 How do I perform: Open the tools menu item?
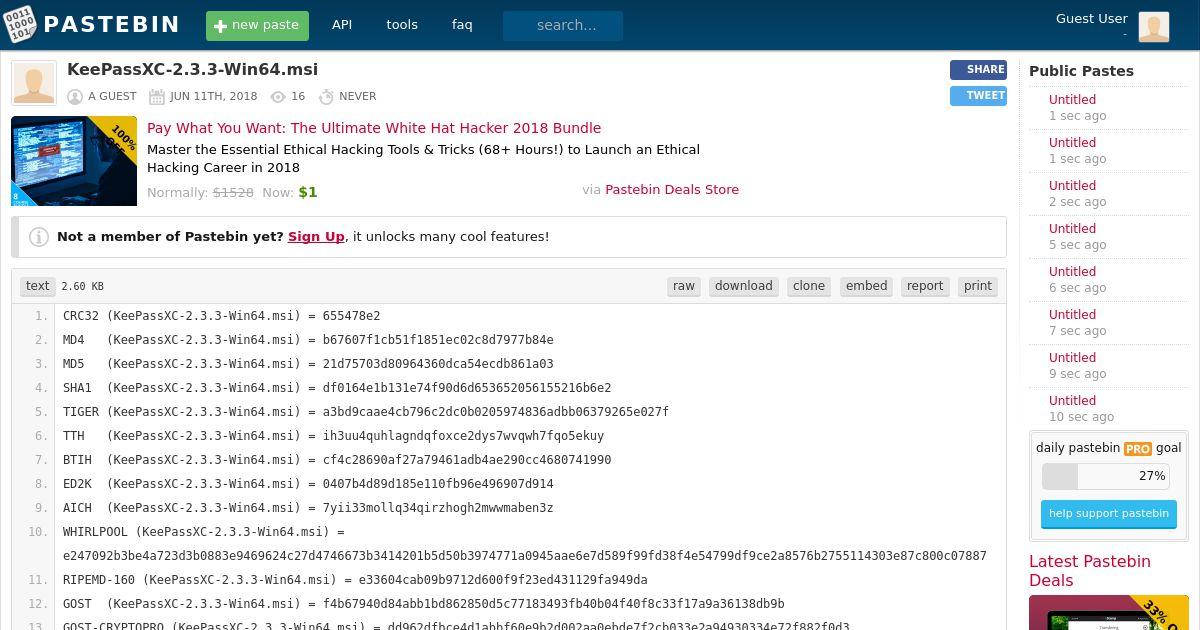[x=402, y=25]
